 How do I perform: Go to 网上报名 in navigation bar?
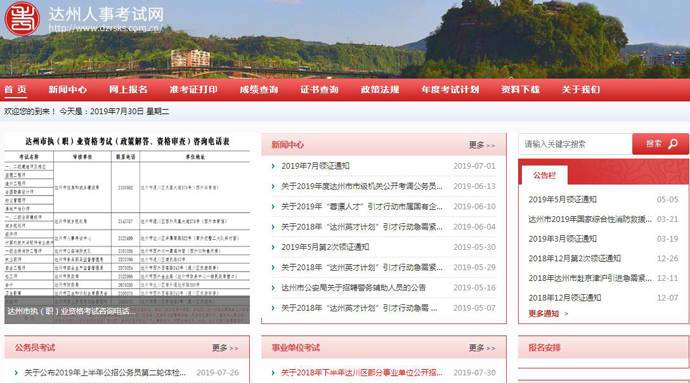128,90
